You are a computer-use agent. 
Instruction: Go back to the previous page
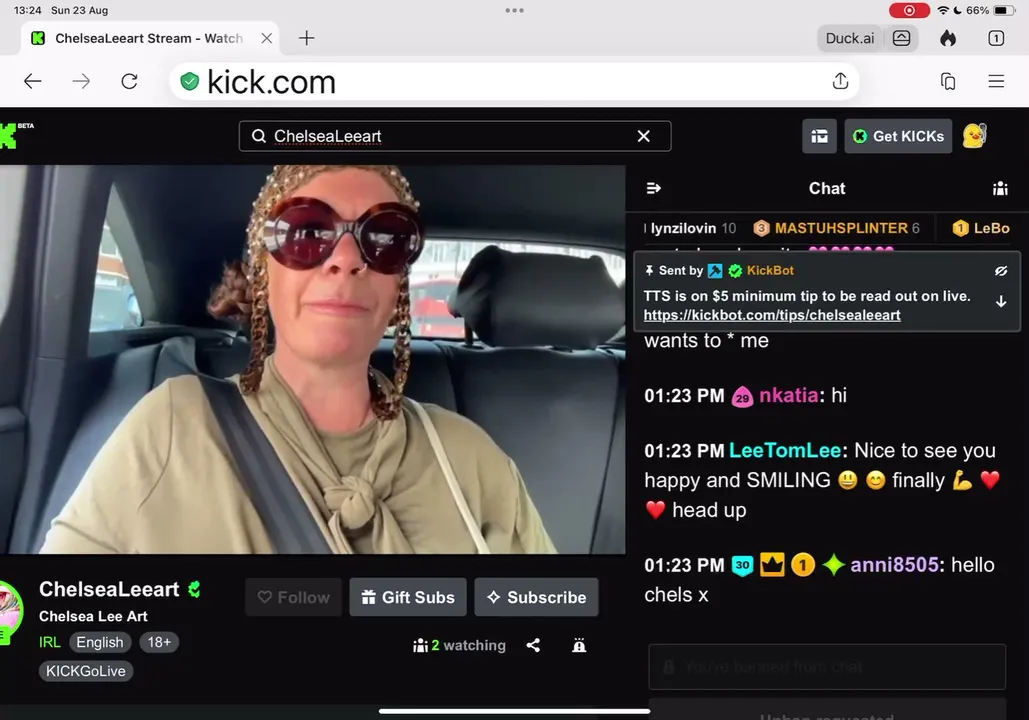pos(32,81)
